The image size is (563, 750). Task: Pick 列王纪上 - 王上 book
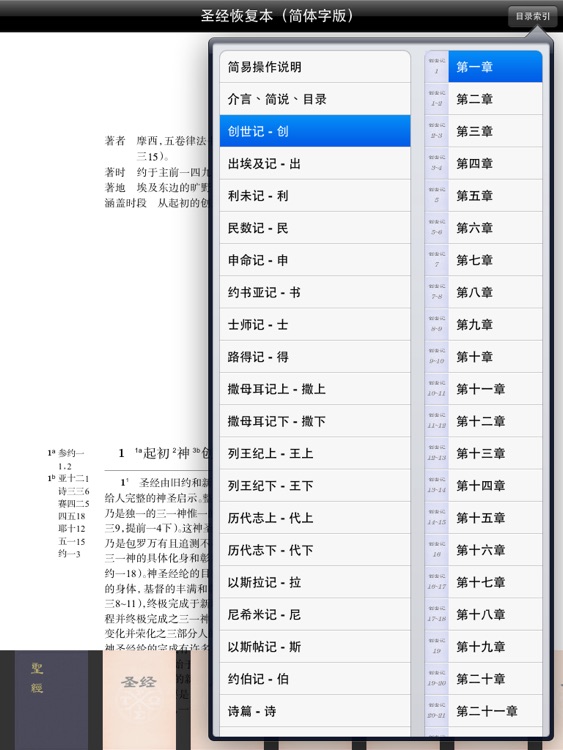pos(315,453)
